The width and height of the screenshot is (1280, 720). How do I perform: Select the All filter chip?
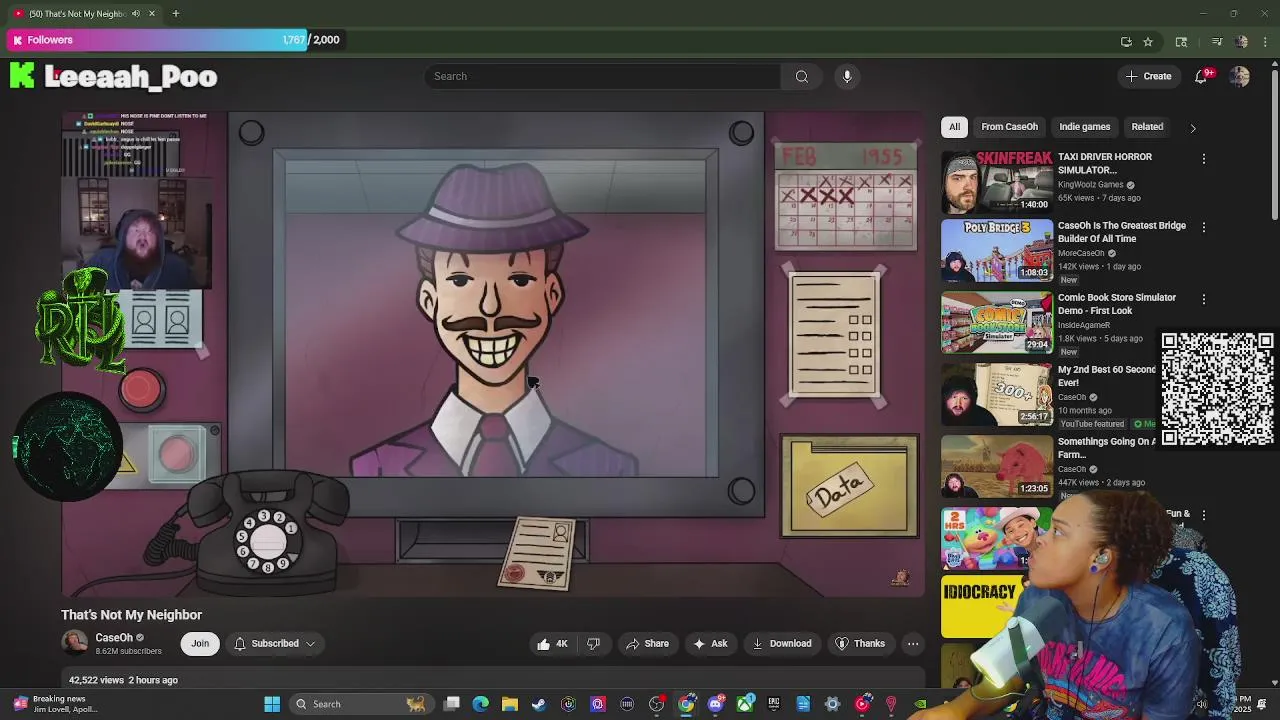954,127
